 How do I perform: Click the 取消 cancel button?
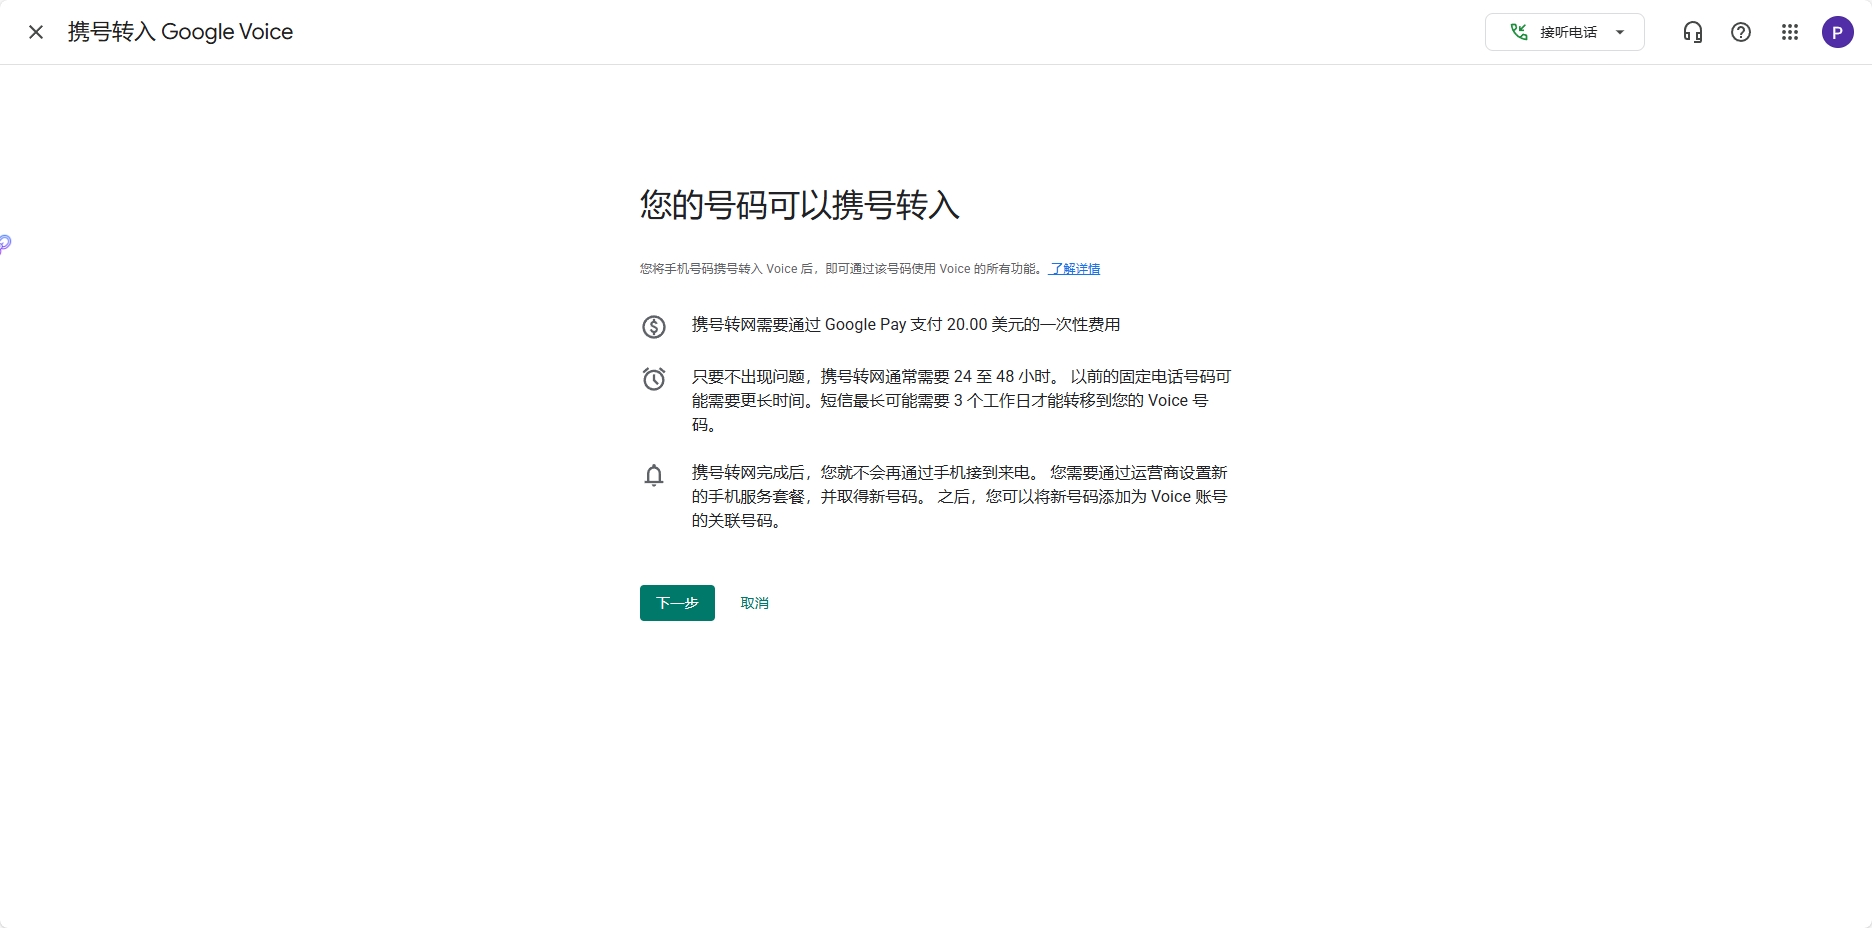point(755,603)
